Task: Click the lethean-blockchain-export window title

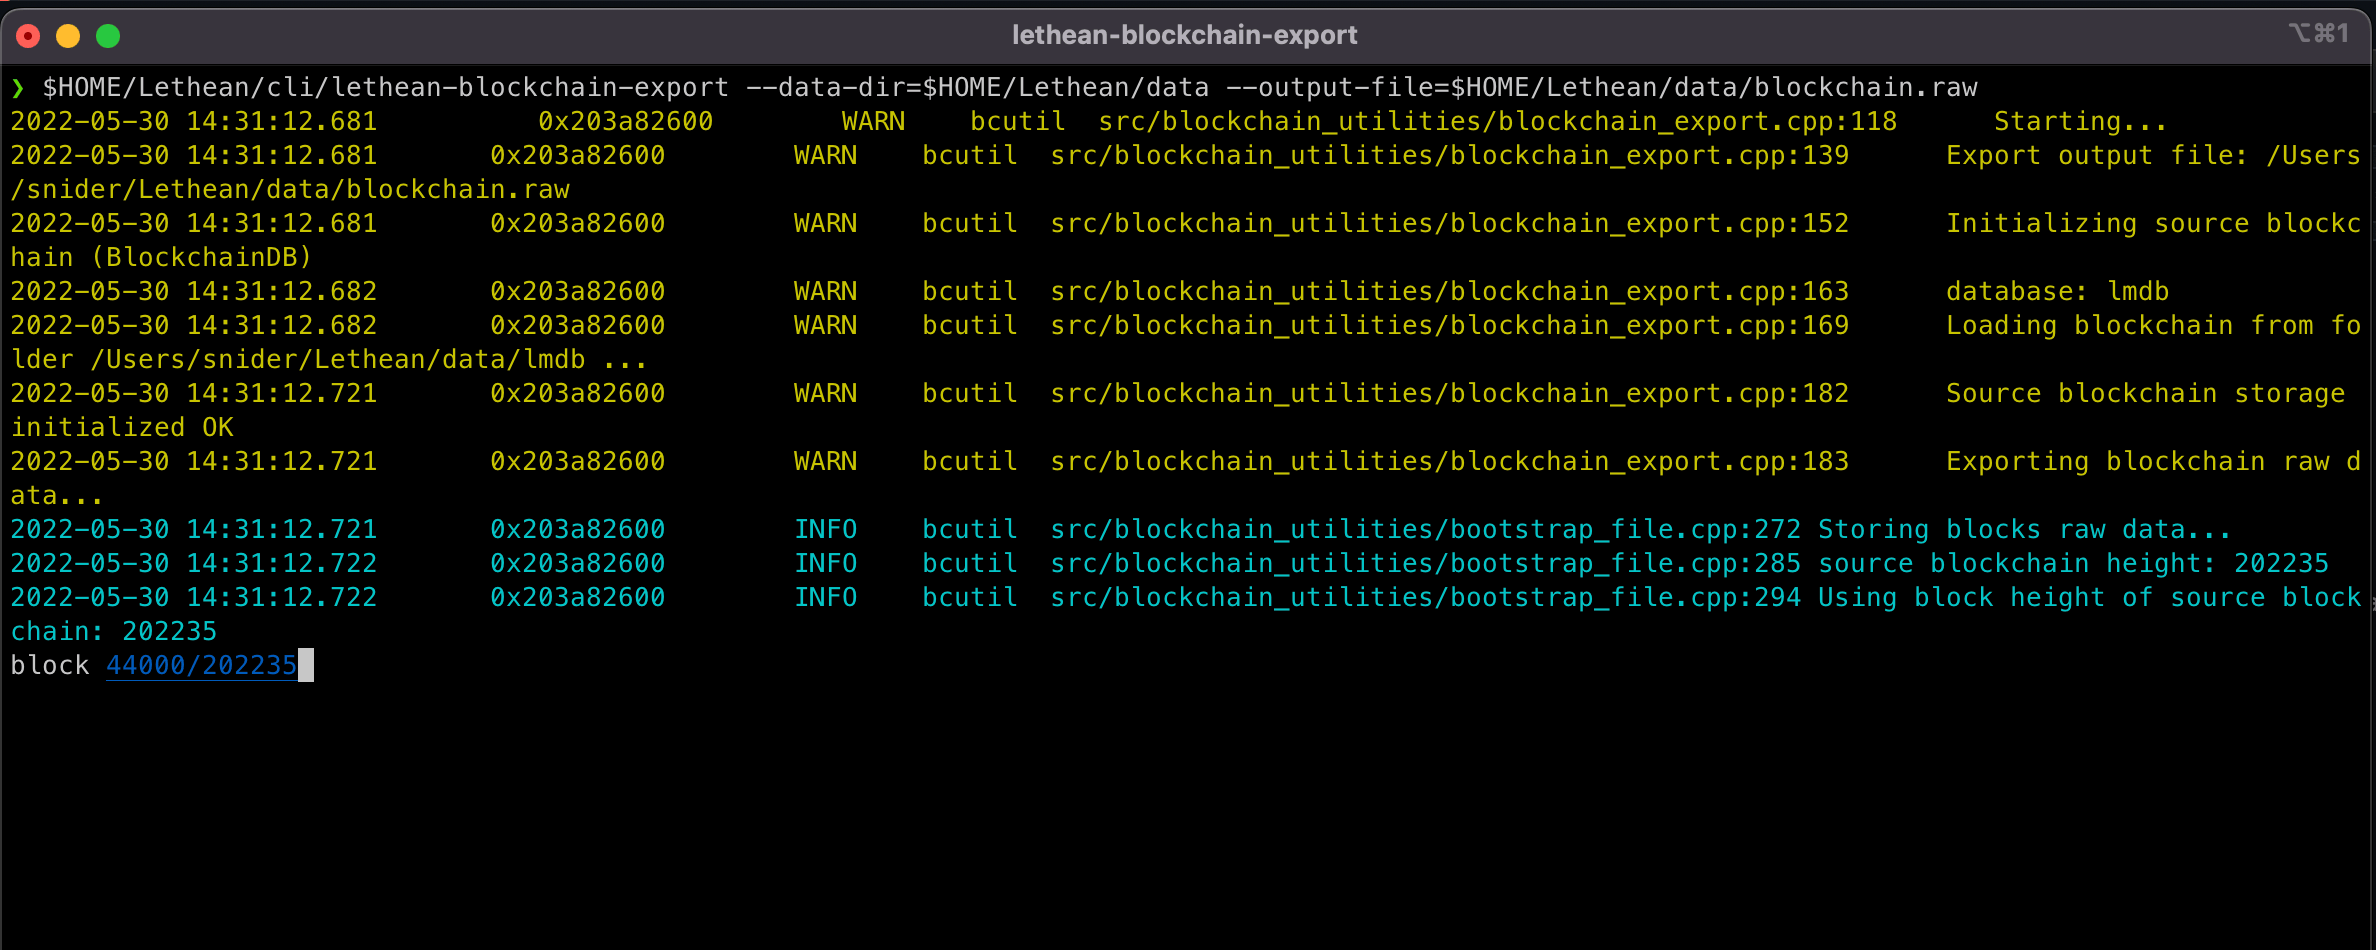Action: (1184, 35)
